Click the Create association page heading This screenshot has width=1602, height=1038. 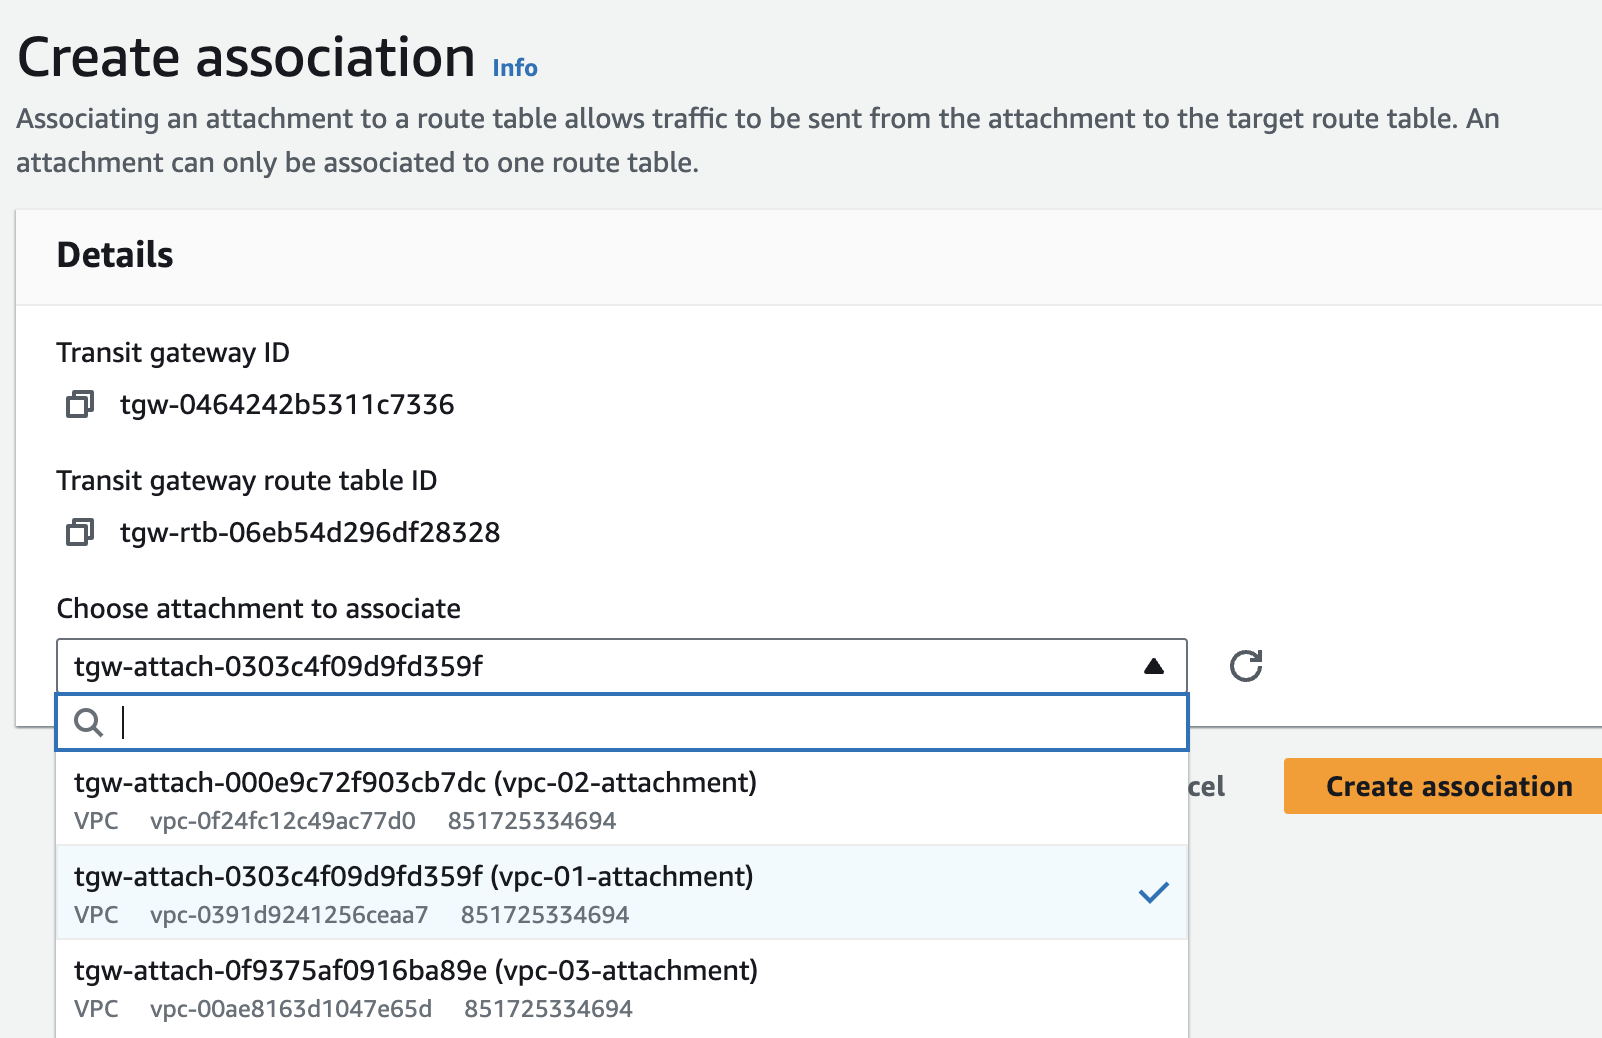tap(246, 57)
